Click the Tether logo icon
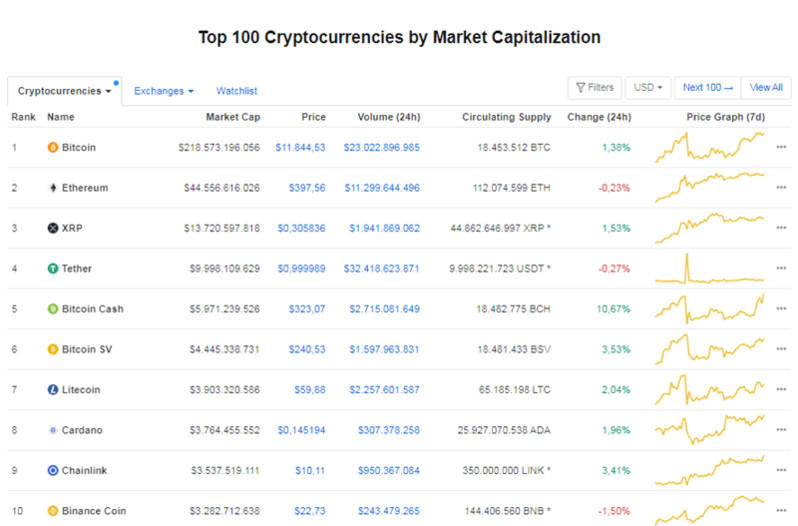The image size is (798, 526). [x=53, y=269]
